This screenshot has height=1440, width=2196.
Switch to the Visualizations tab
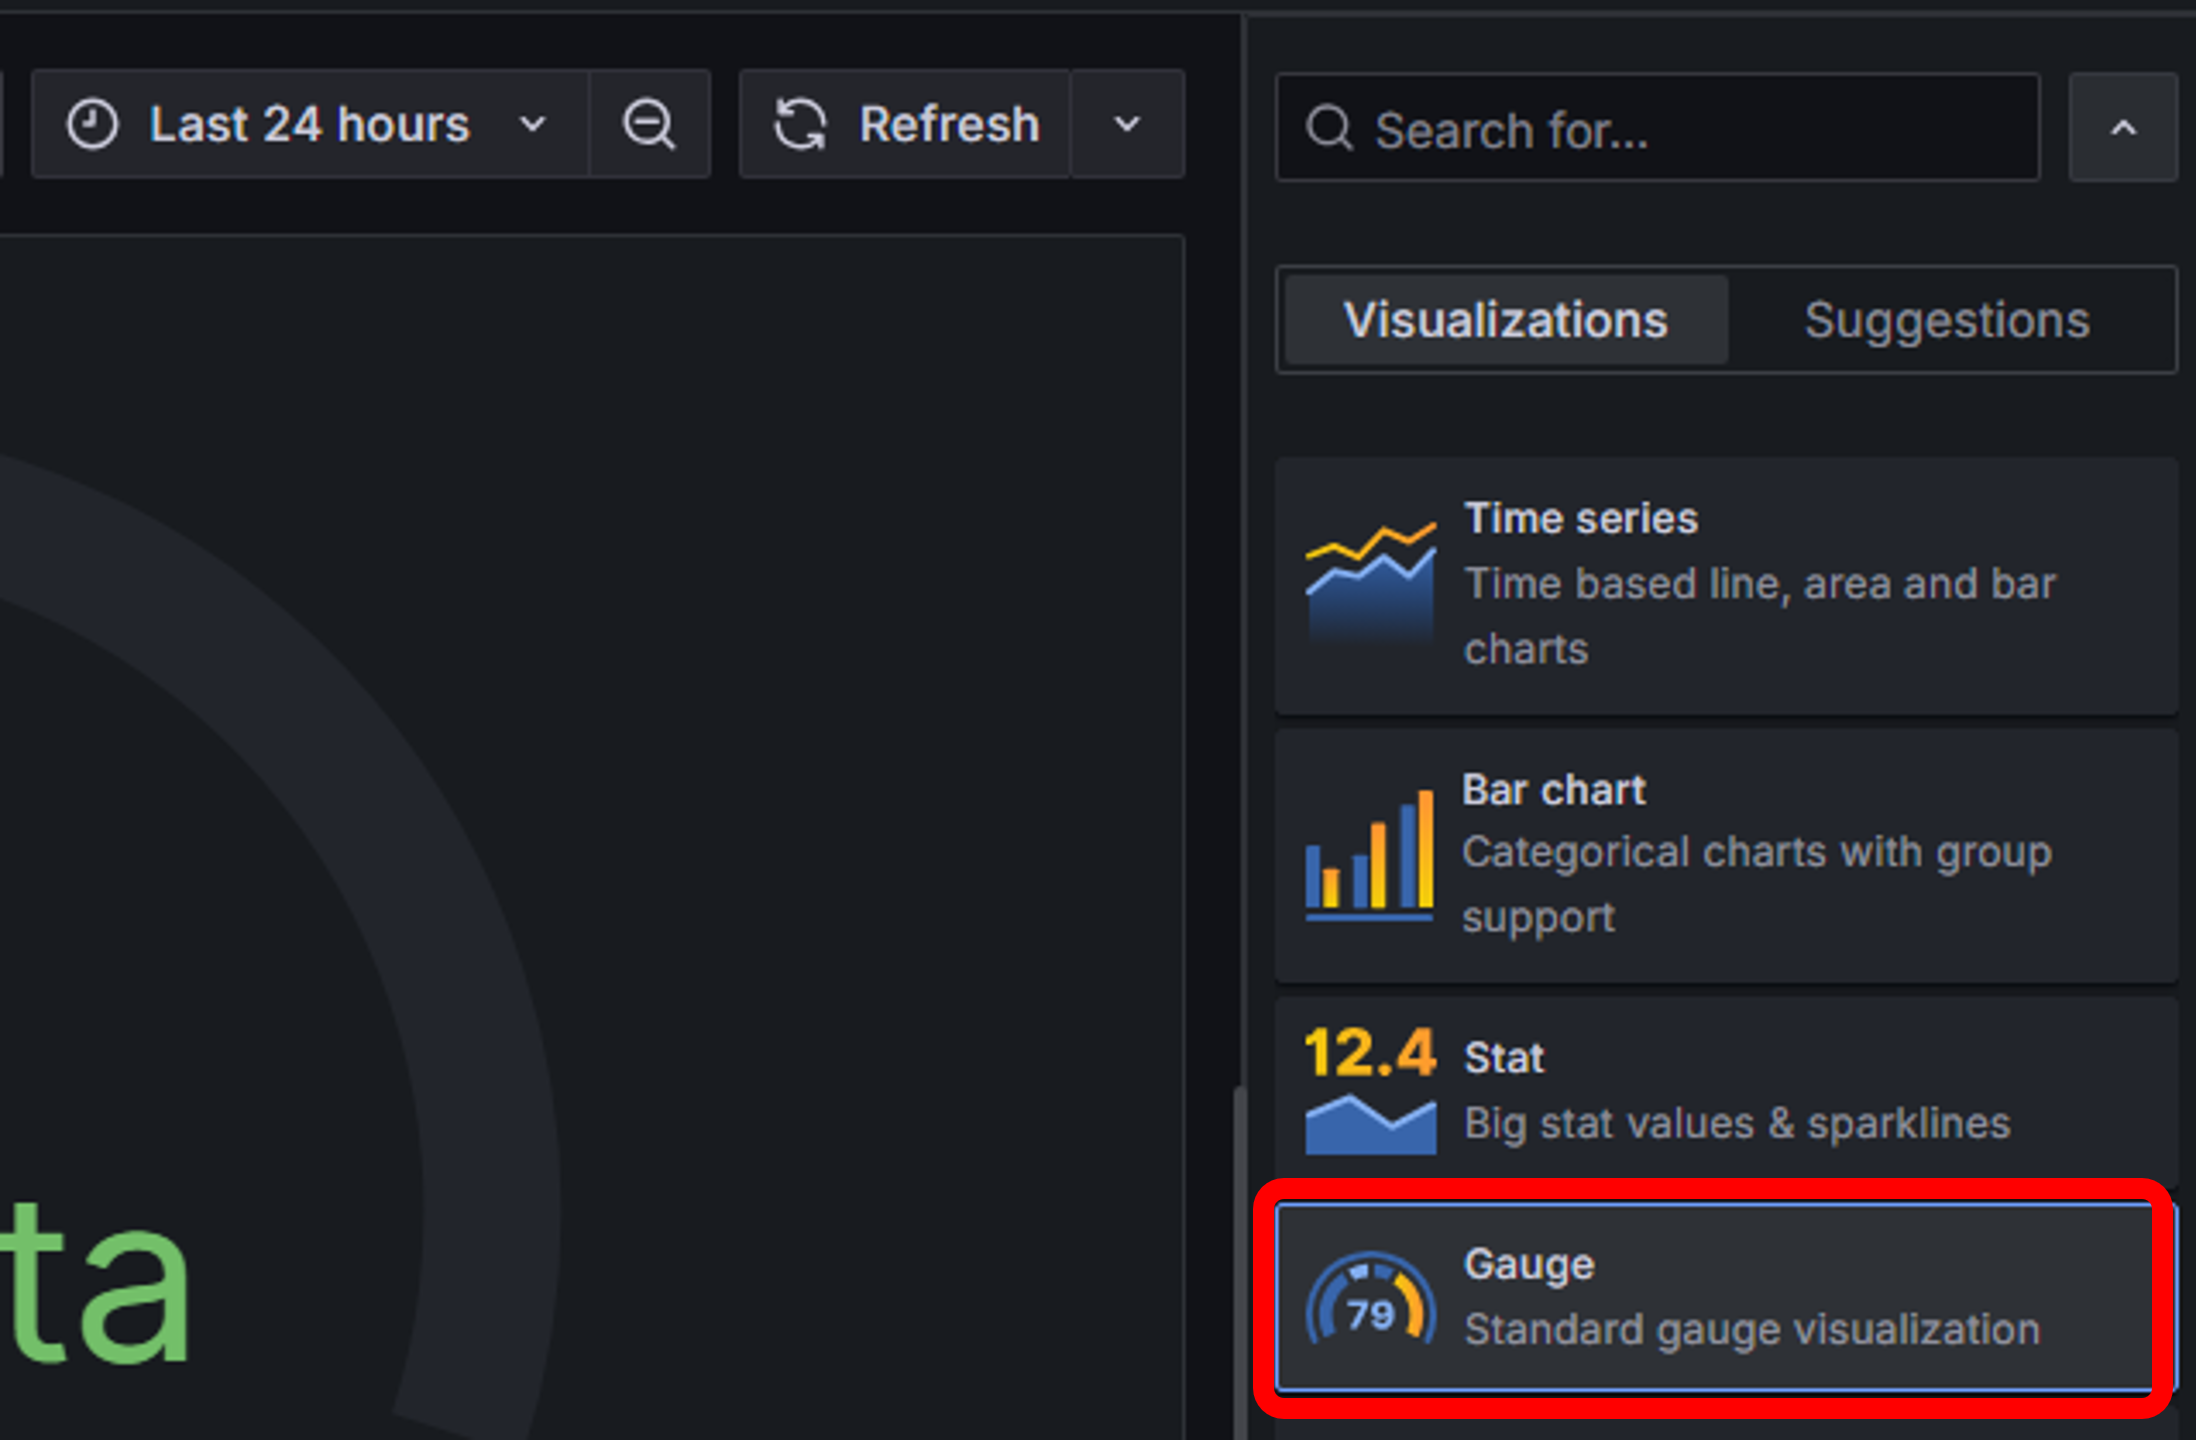[x=1504, y=320]
